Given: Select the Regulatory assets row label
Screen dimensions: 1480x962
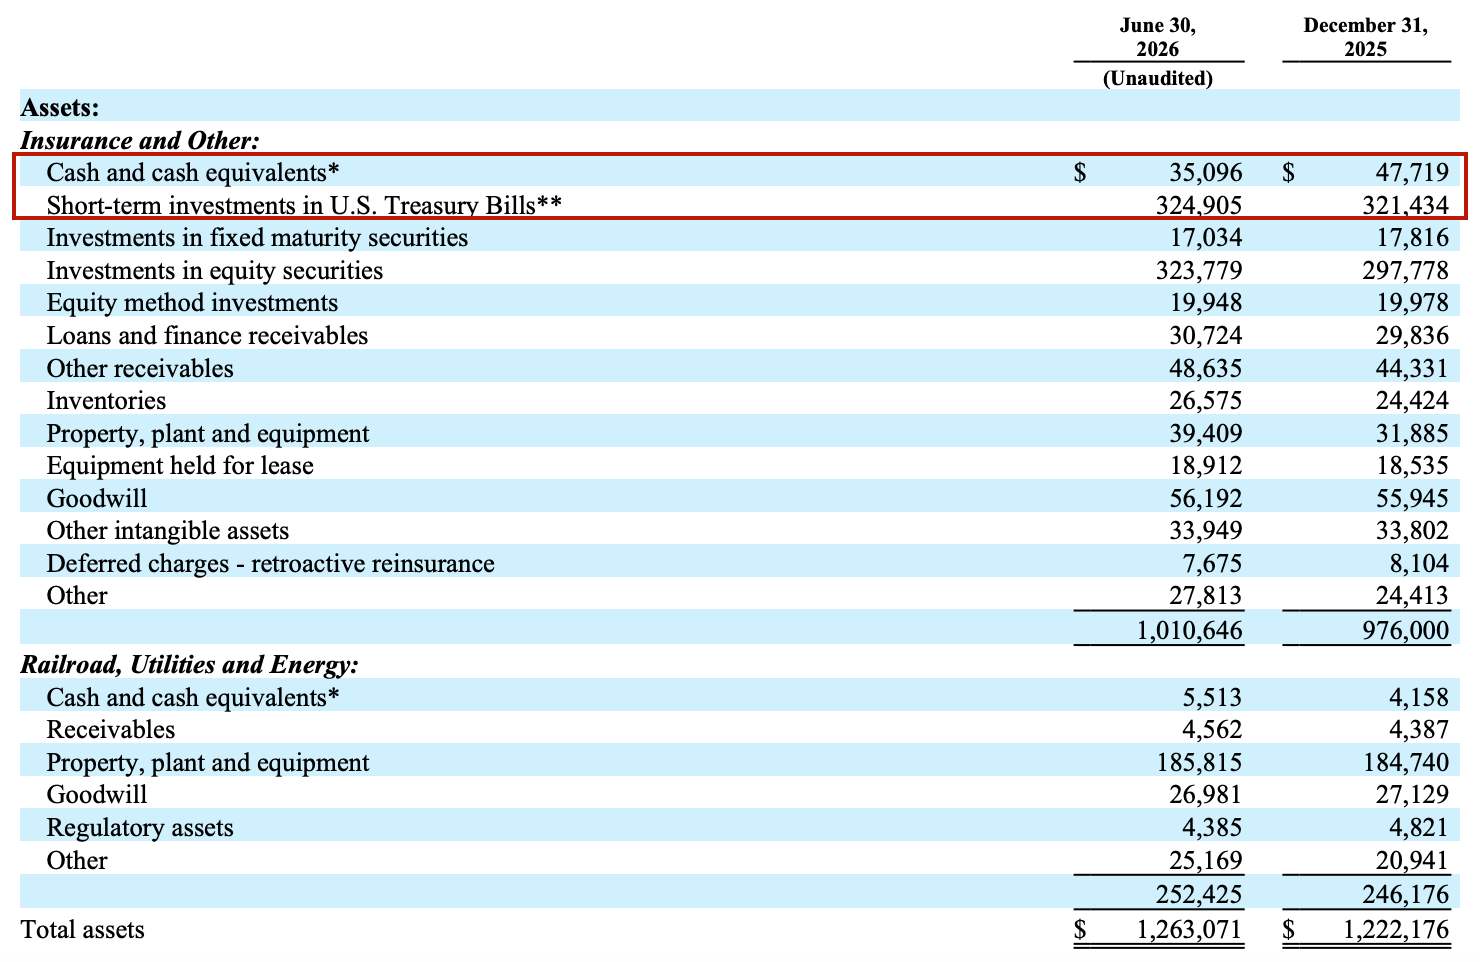Looking at the screenshot, I should 140,828.
